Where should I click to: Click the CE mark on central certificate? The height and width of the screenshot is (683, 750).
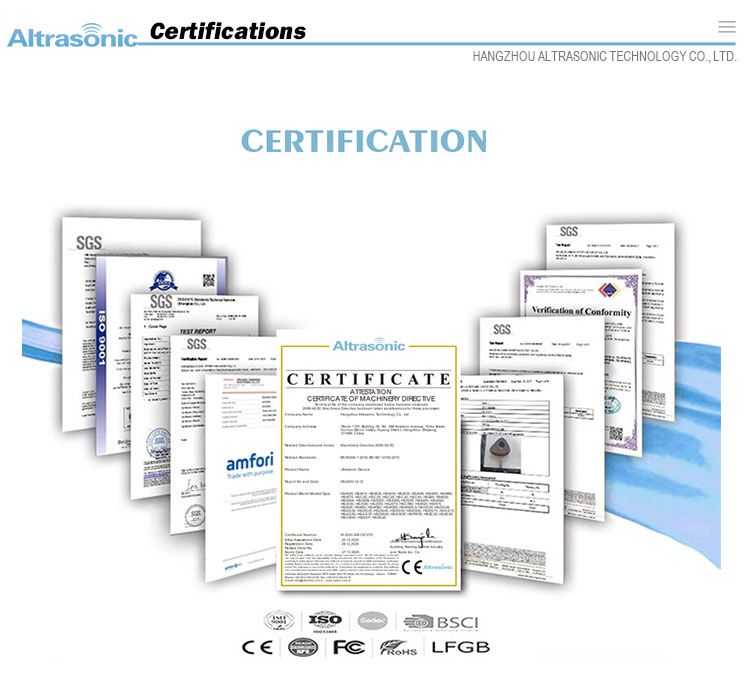tap(412, 567)
